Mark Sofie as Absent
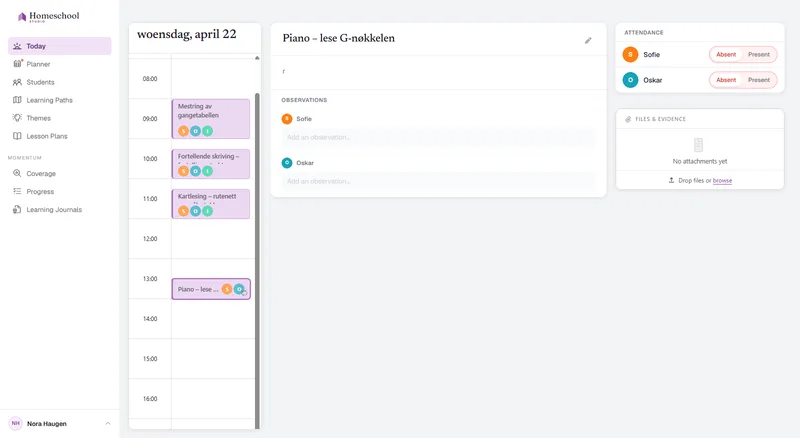 point(726,55)
